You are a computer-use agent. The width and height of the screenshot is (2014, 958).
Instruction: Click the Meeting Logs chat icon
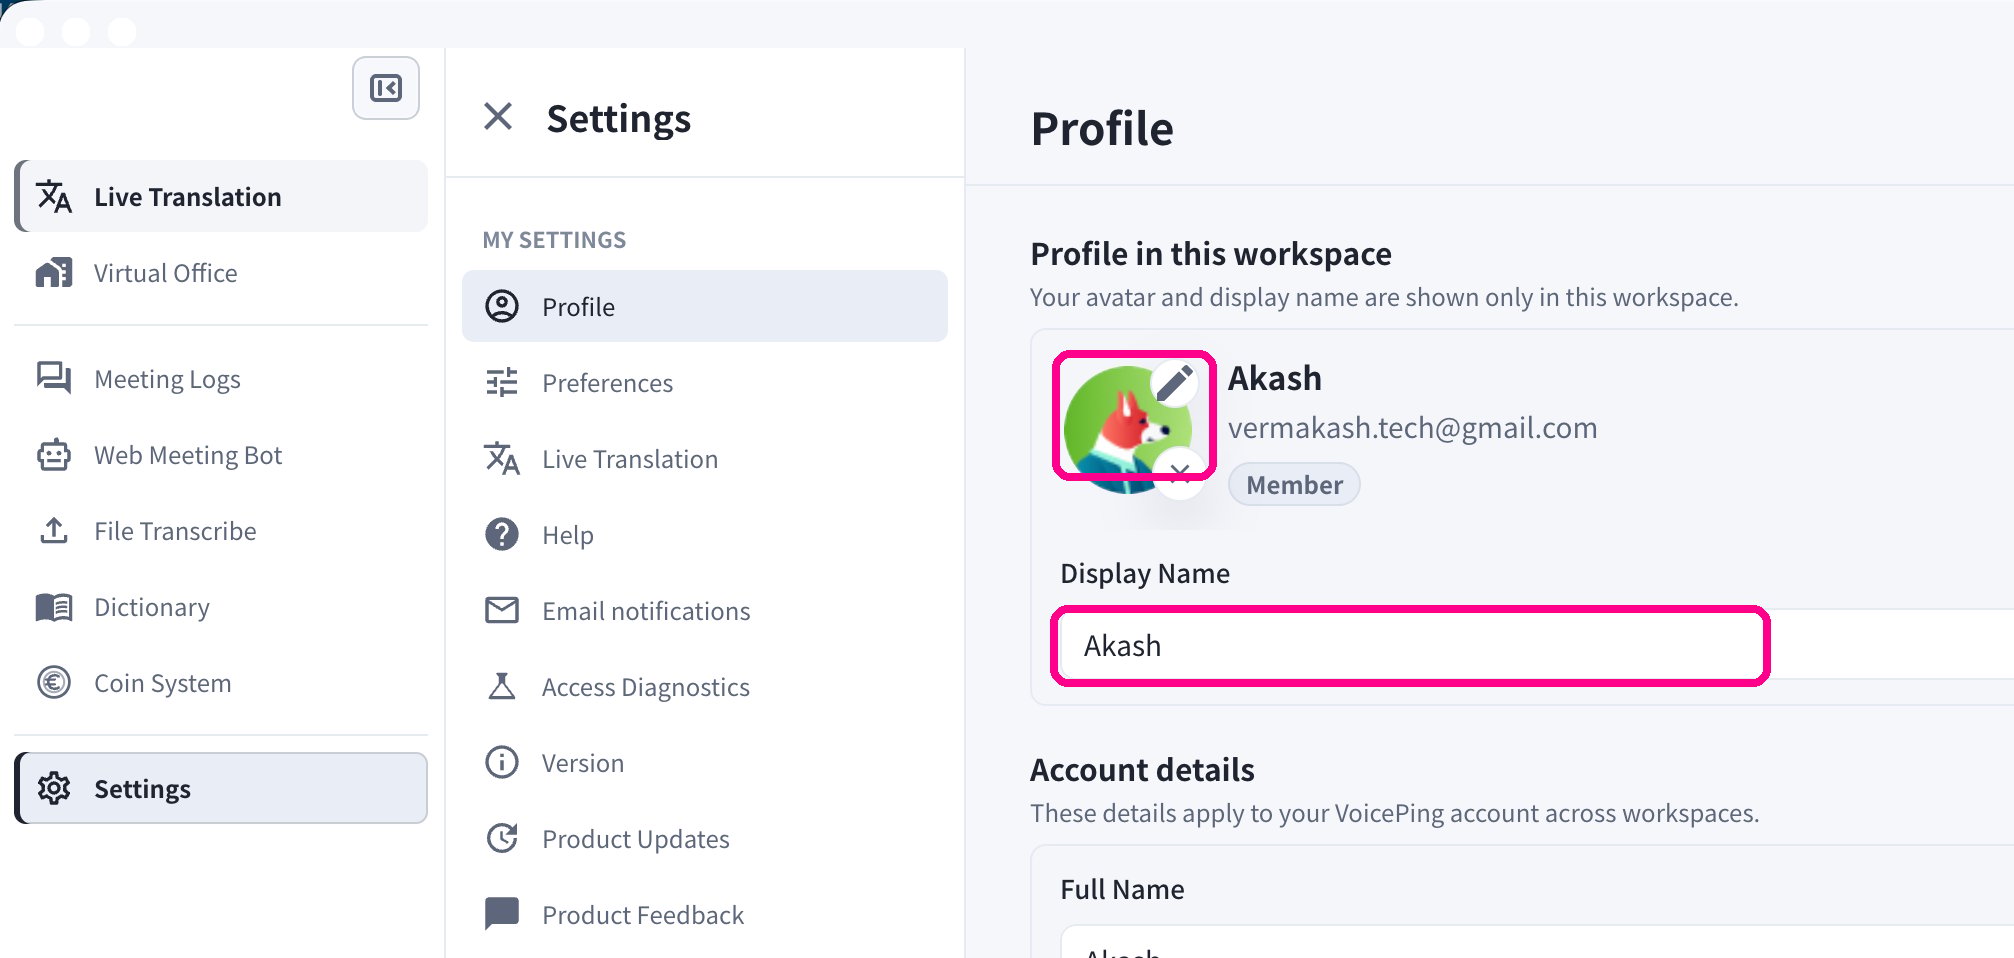tap(54, 379)
